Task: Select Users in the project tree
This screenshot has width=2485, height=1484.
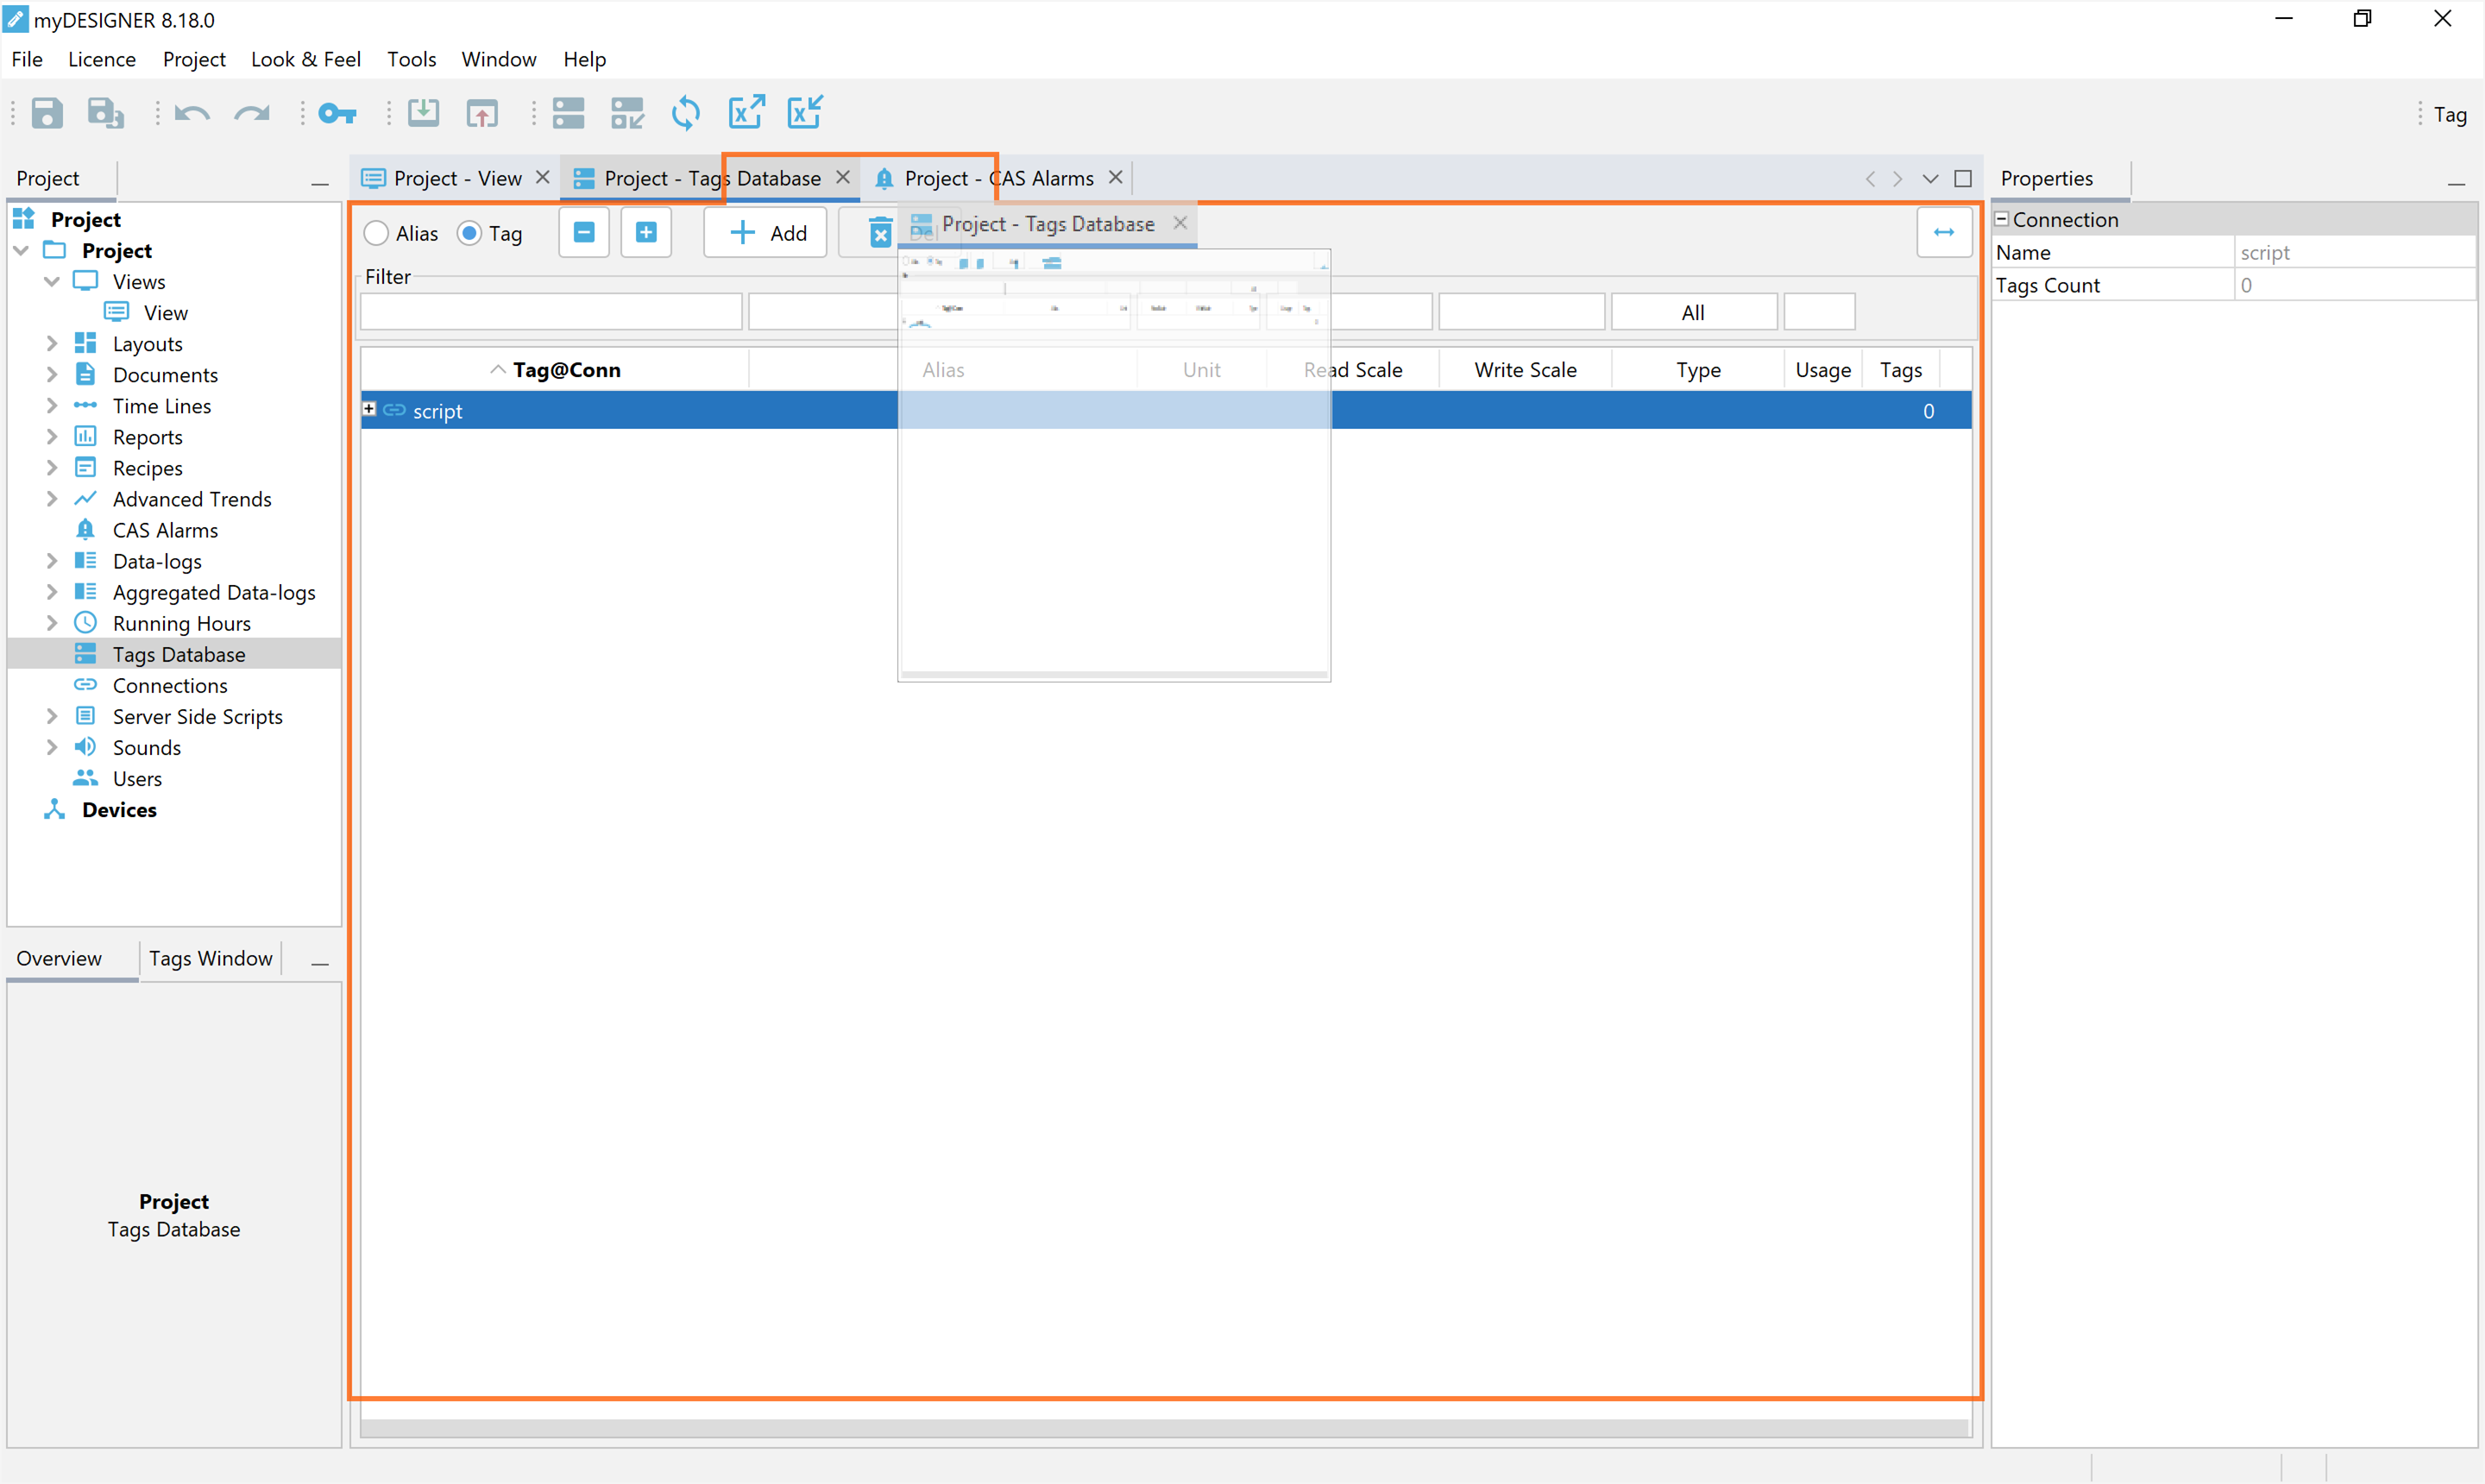Action: [x=137, y=778]
